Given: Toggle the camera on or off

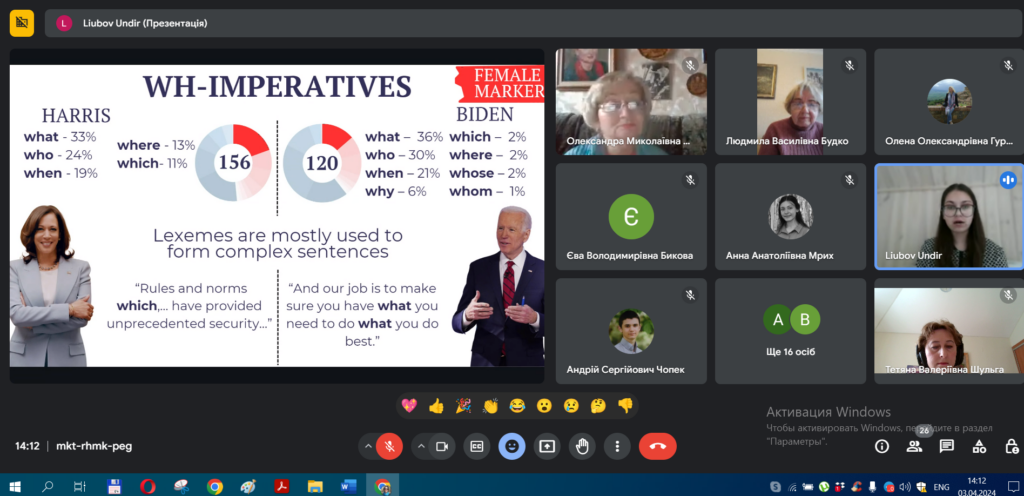Looking at the screenshot, I should click(x=442, y=446).
